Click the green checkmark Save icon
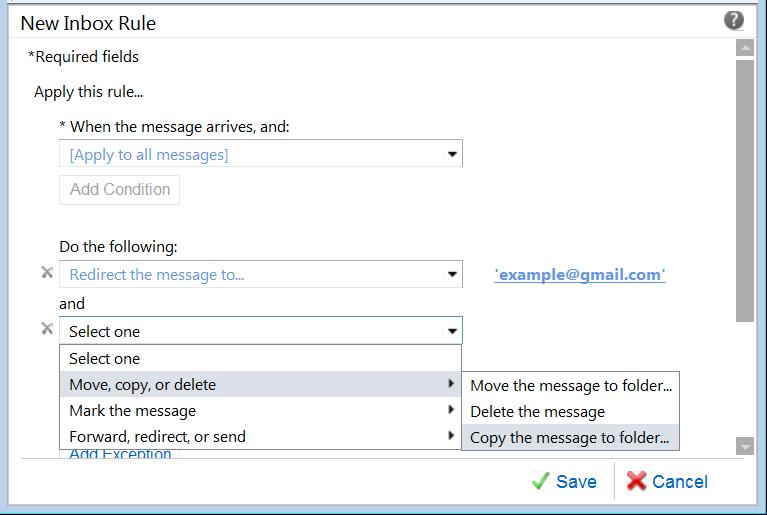Viewport: 767px width, 515px height. [541, 482]
